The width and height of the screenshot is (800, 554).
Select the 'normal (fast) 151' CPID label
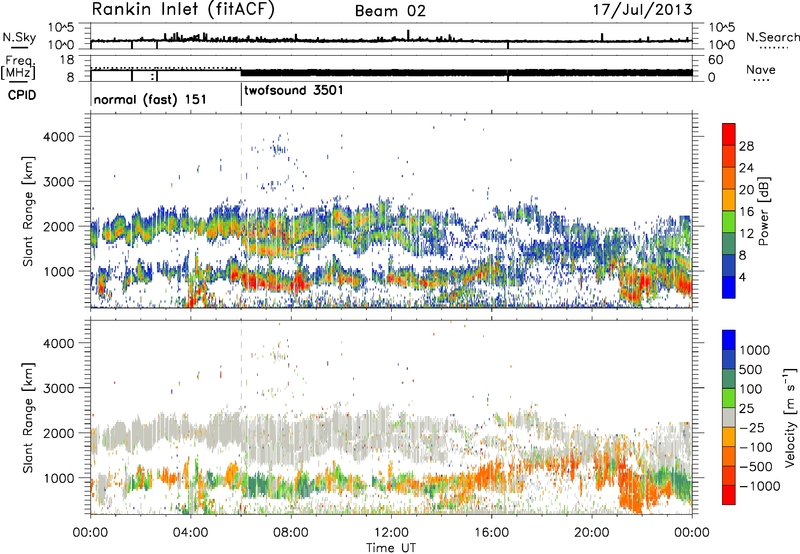coord(150,99)
